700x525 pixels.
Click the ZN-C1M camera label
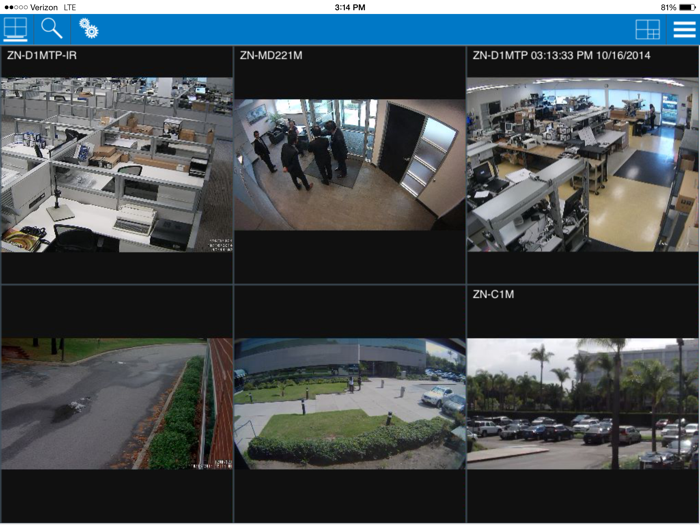click(x=493, y=294)
